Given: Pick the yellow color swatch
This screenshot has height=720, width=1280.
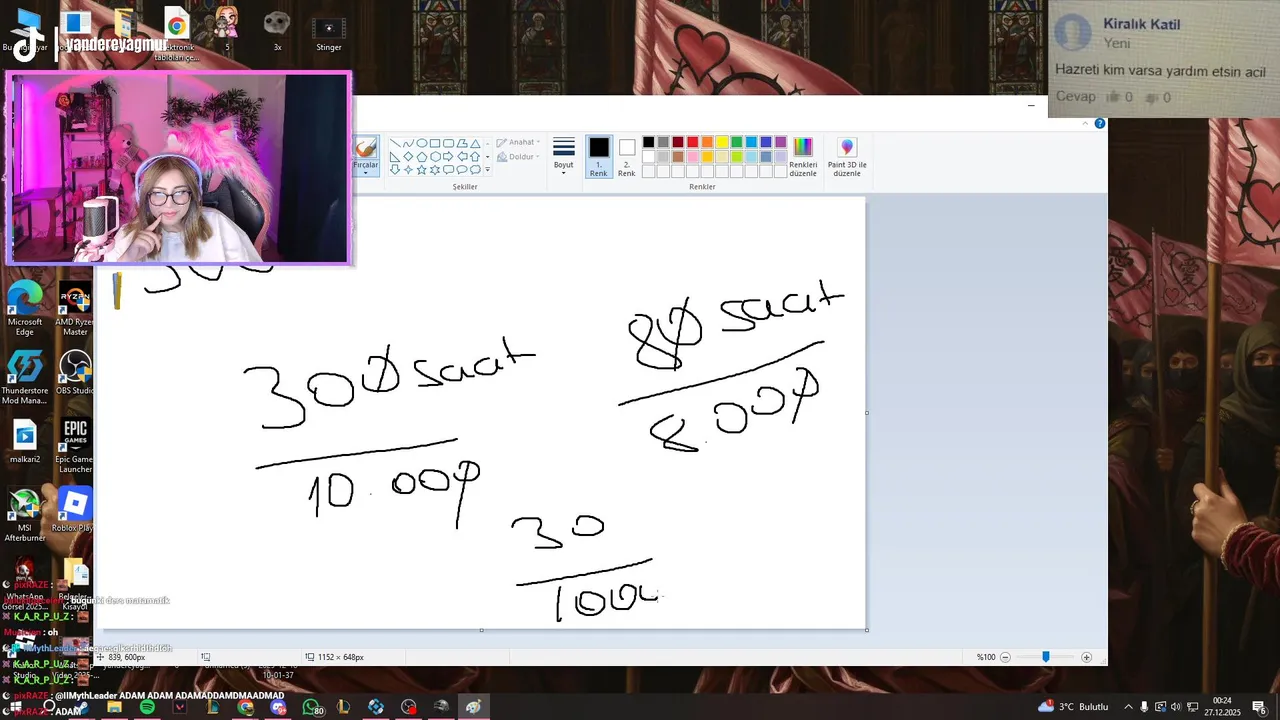Looking at the screenshot, I should [x=721, y=142].
